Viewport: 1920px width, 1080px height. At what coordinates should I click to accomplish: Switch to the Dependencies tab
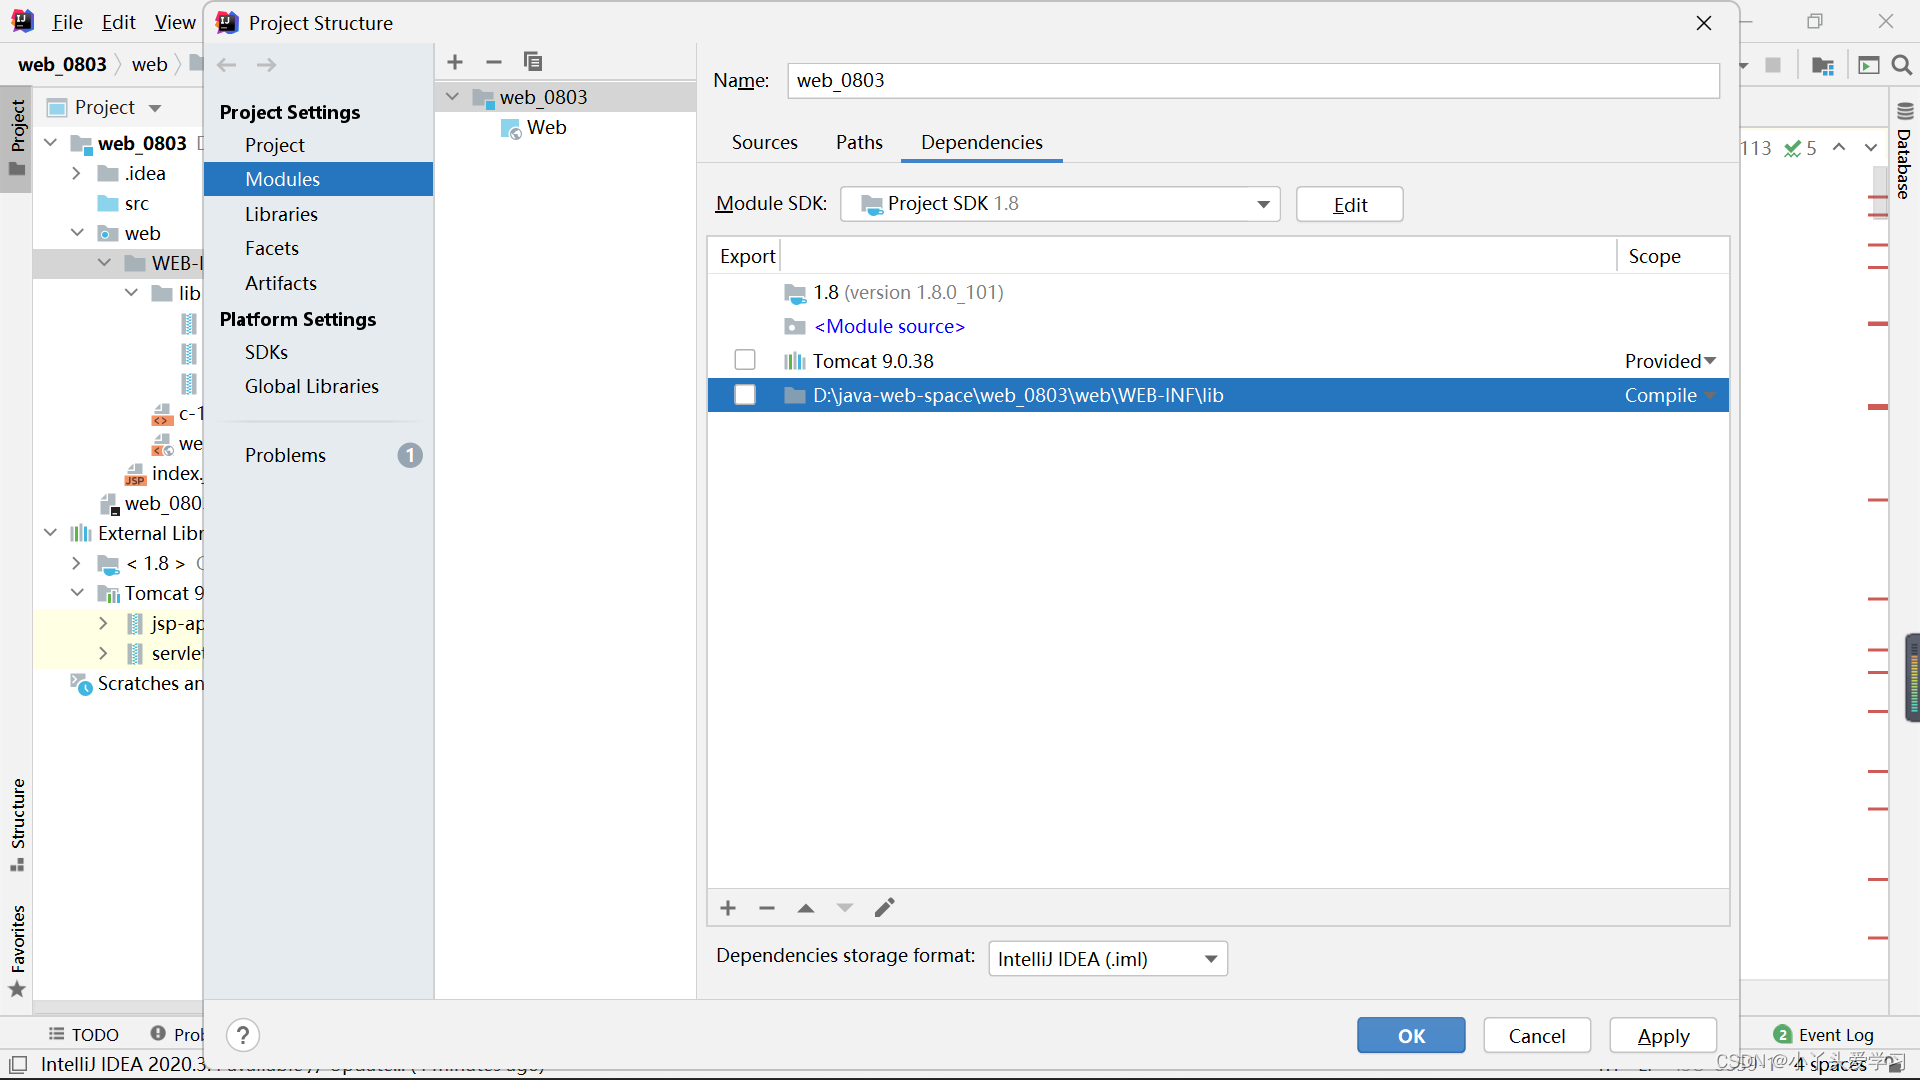(982, 143)
